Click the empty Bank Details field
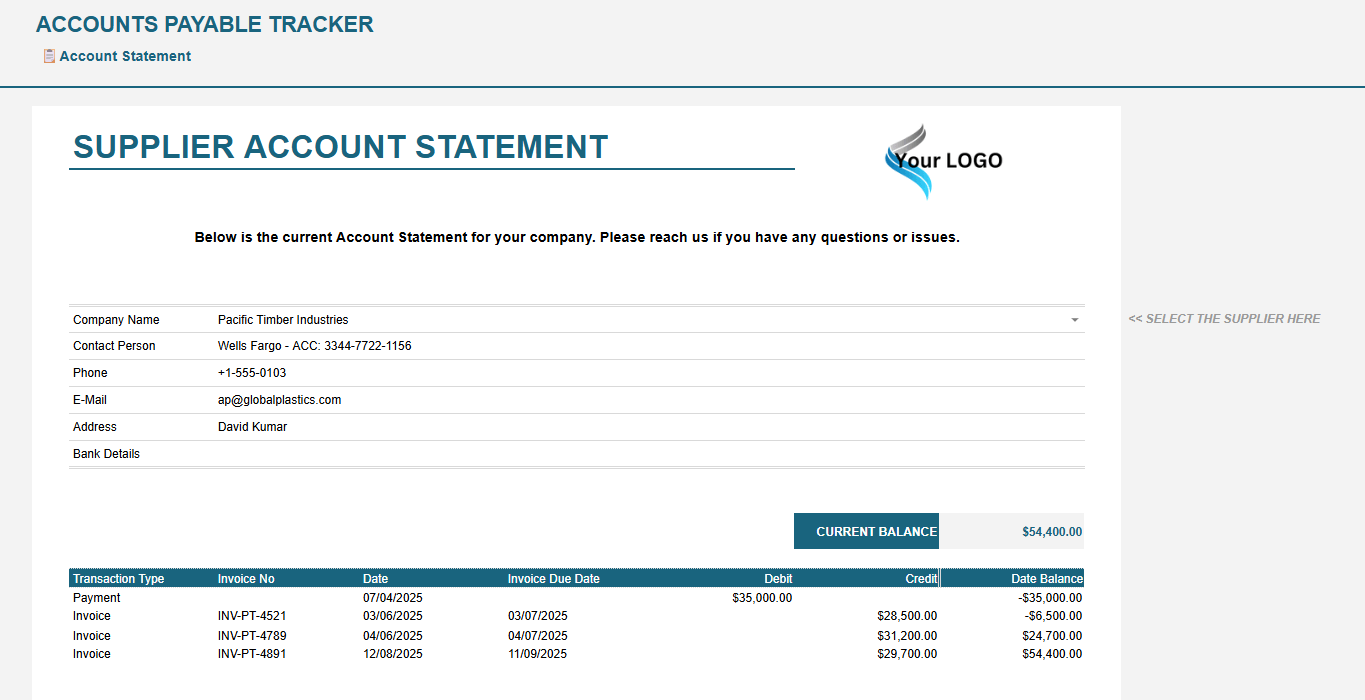This screenshot has width=1365, height=700. (x=640, y=454)
